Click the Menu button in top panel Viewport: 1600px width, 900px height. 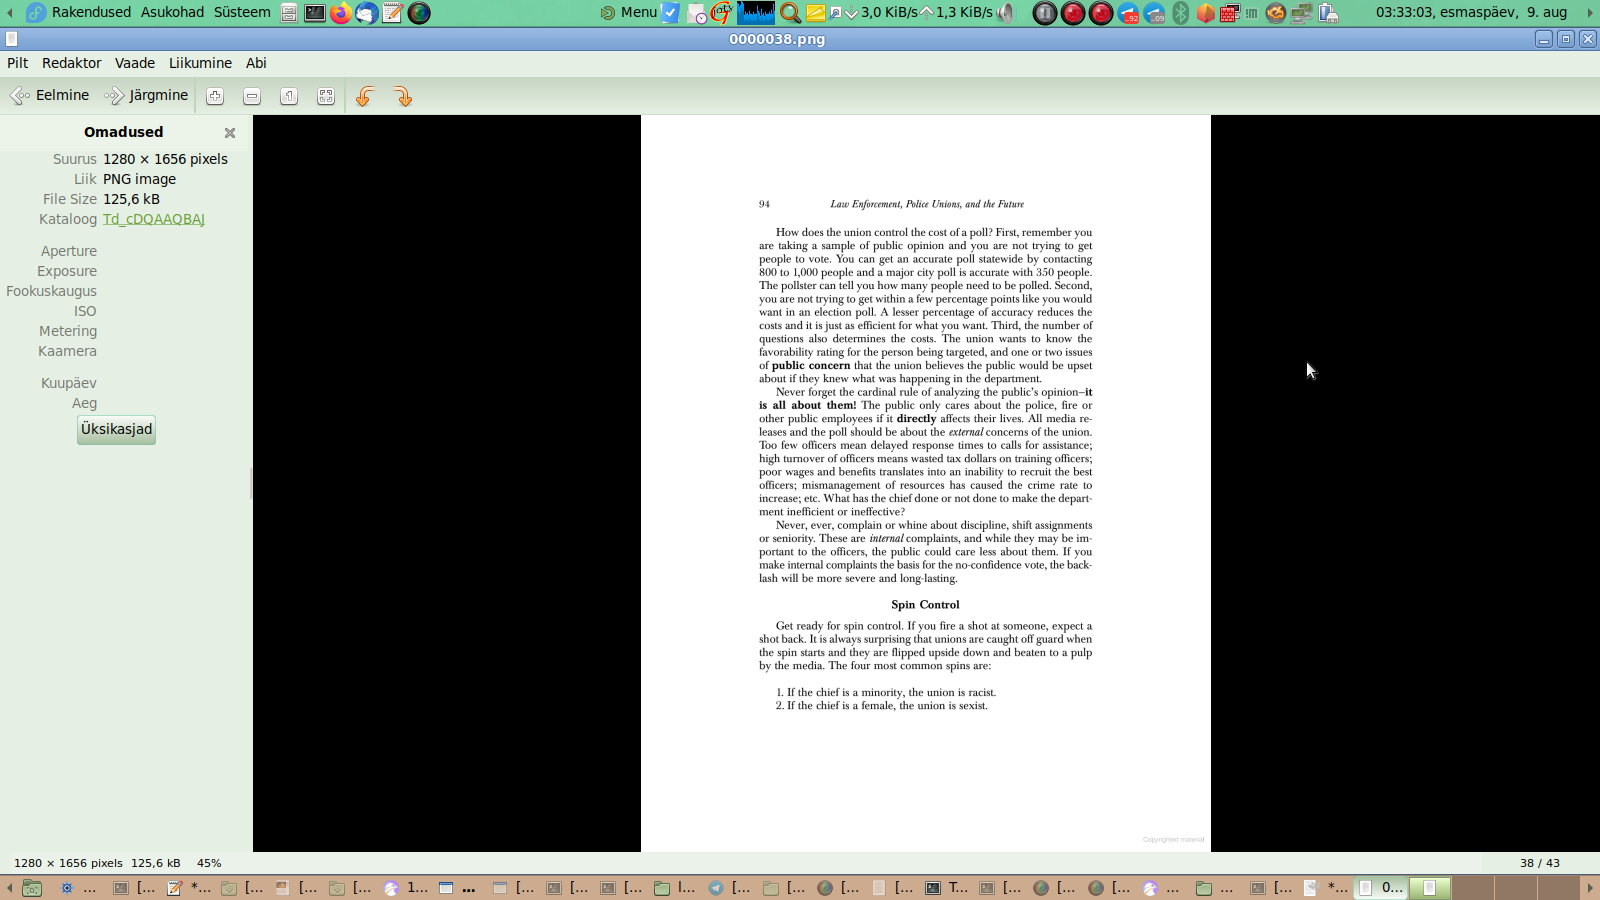[629, 12]
